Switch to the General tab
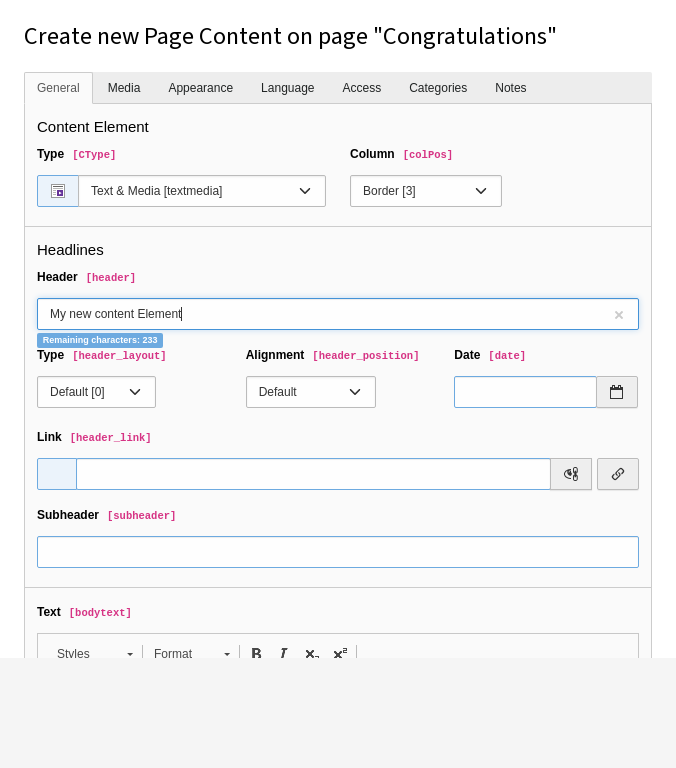676x768 pixels. click(x=58, y=88)
